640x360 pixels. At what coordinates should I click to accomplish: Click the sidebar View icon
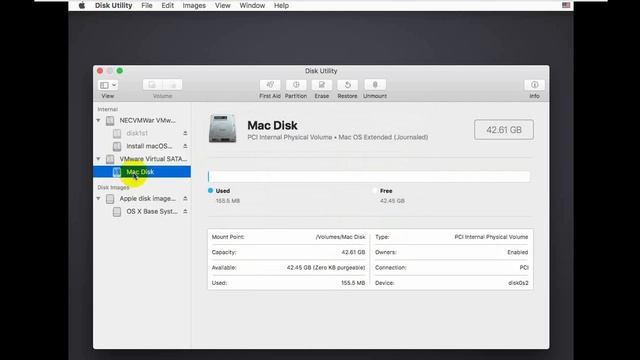point(104,85)
